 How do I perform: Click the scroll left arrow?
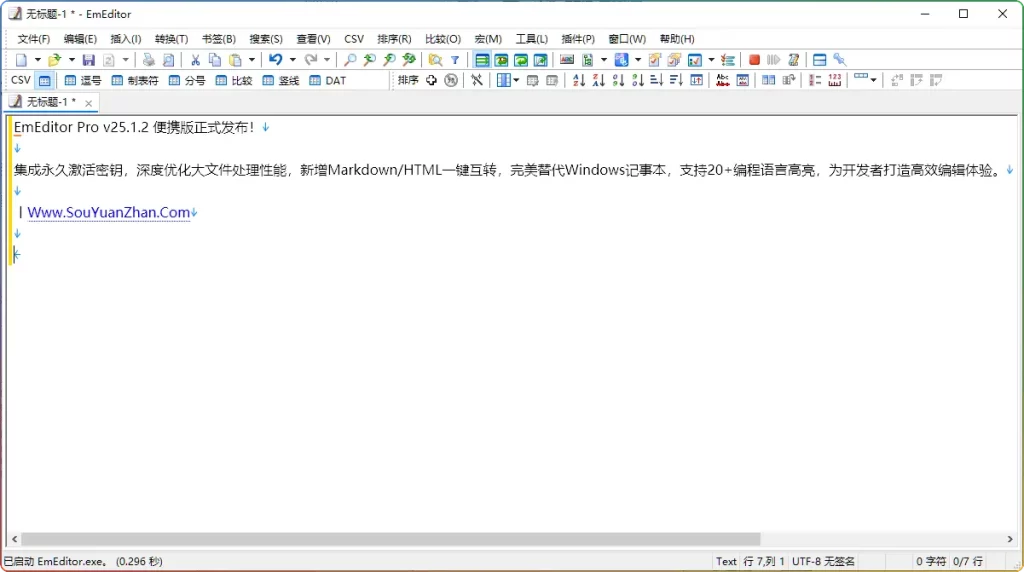(14, 539)
